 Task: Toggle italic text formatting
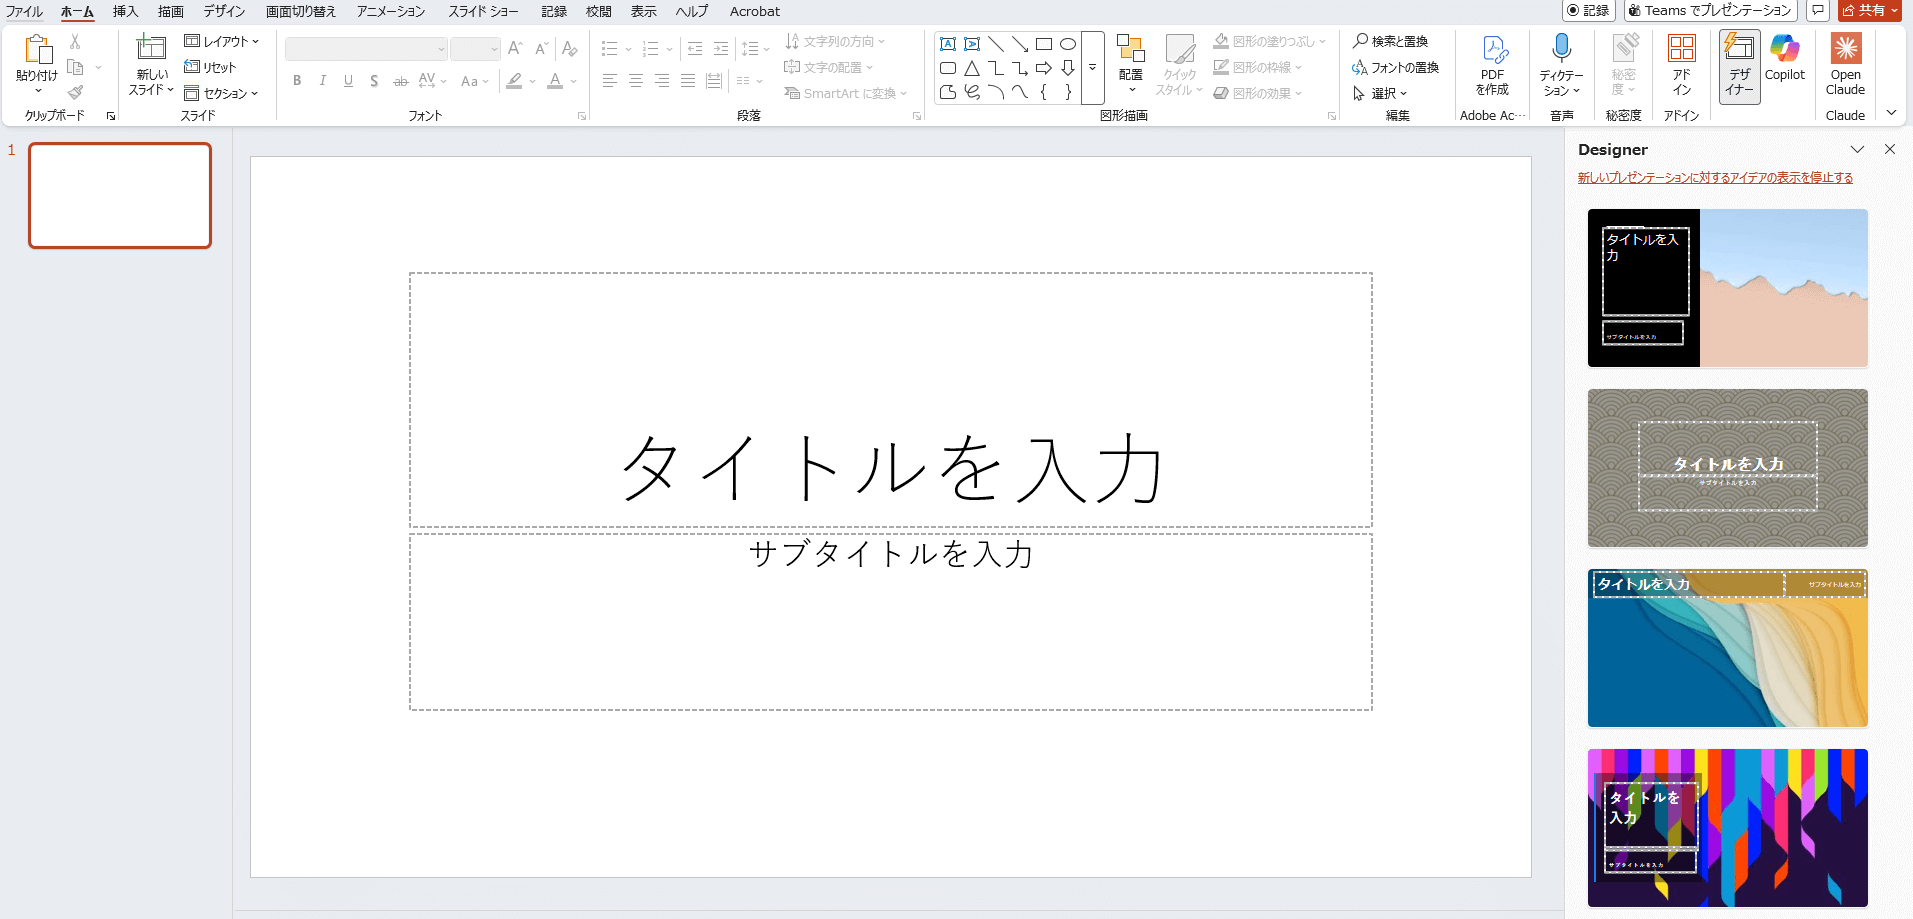click(322, 81)
